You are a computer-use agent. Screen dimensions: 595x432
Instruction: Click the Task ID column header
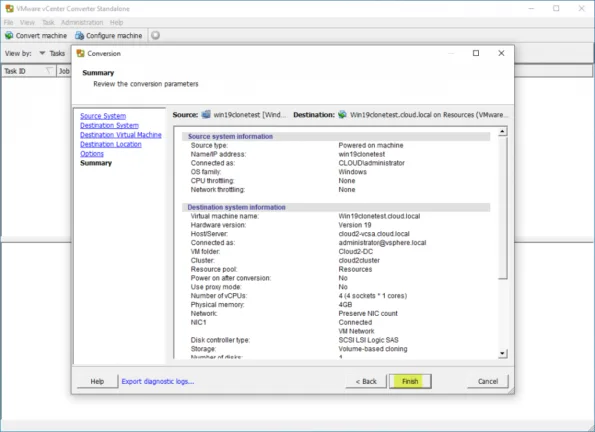[x=28, y=71]
